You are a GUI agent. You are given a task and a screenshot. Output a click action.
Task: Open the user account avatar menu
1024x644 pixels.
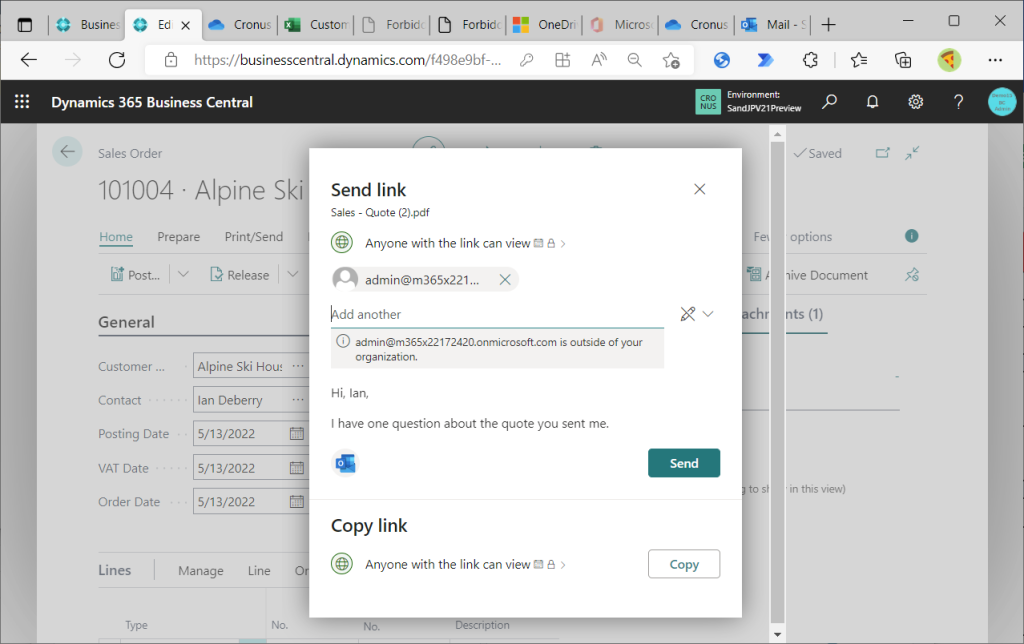click(1002, 102)
